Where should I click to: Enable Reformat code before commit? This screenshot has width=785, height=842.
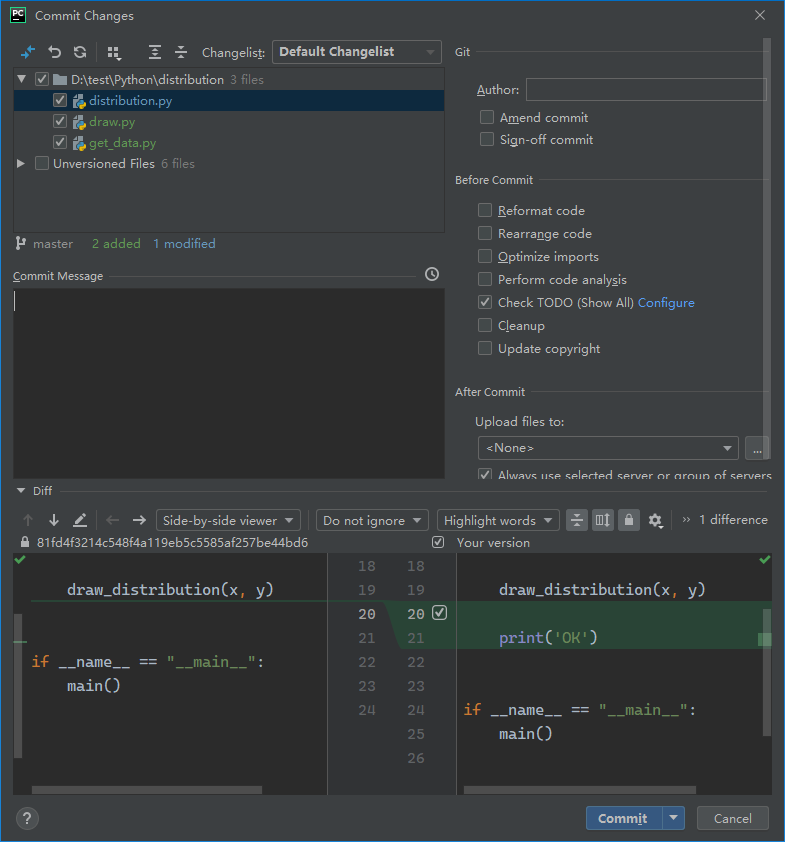[485, 210]
